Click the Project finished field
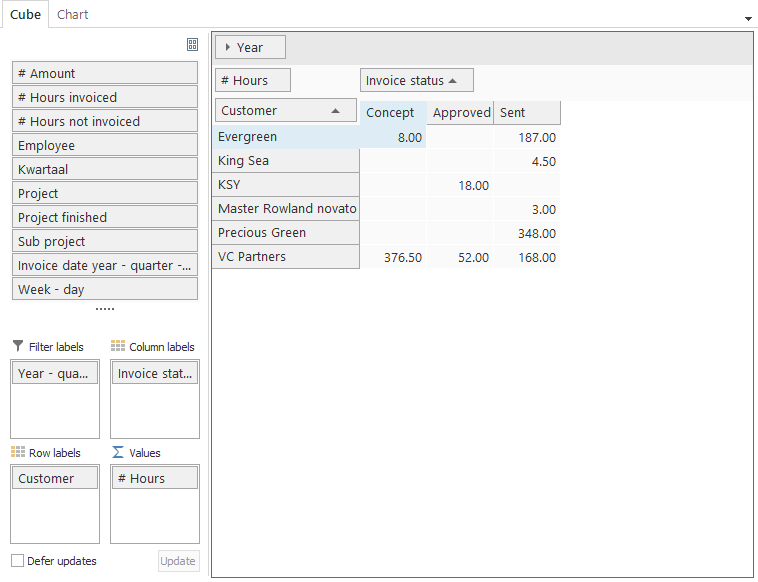The width and height of the screenshot is (758, 582). [x=105, y=217]
